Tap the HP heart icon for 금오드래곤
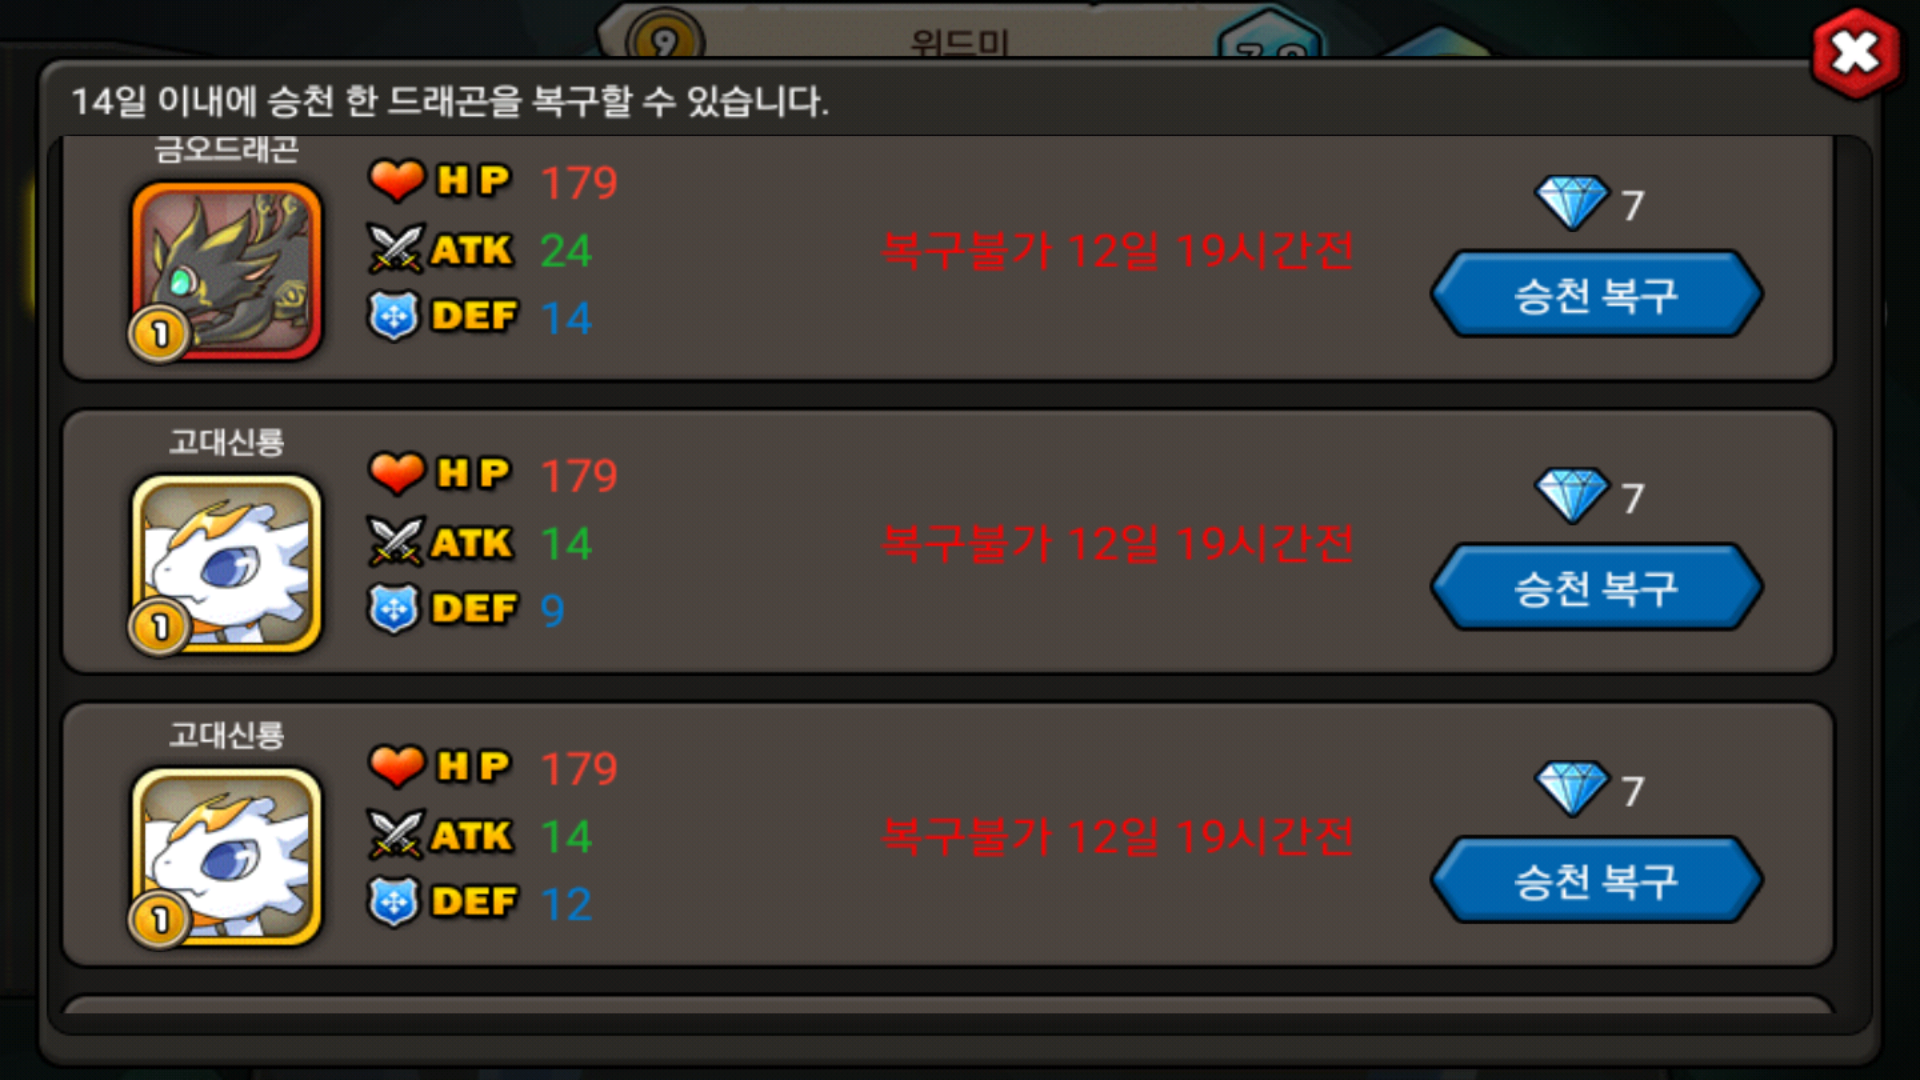The image size is (1920, 1080). [x=397, y=181]
